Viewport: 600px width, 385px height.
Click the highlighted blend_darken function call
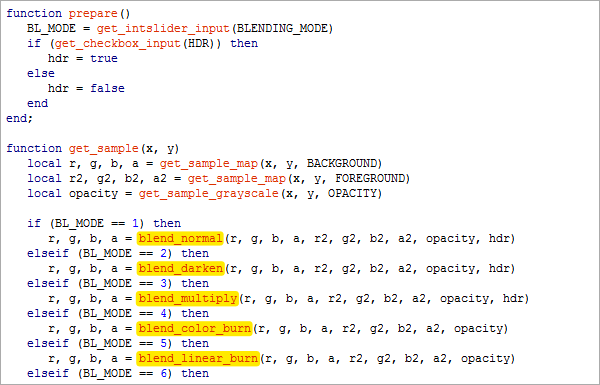pyautogui.click(x=180, y=268)
